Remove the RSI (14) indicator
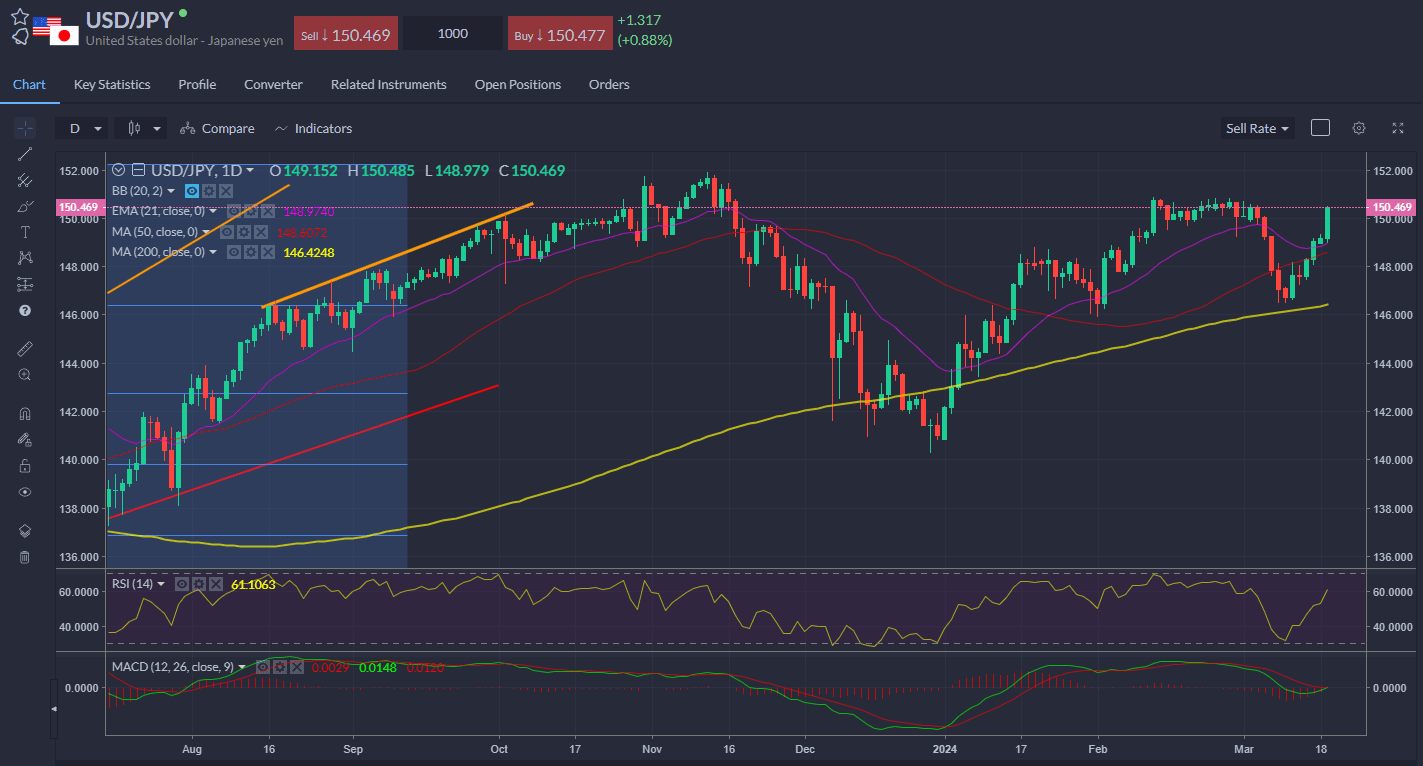1423x766 pixels. [x=216, y=584]
